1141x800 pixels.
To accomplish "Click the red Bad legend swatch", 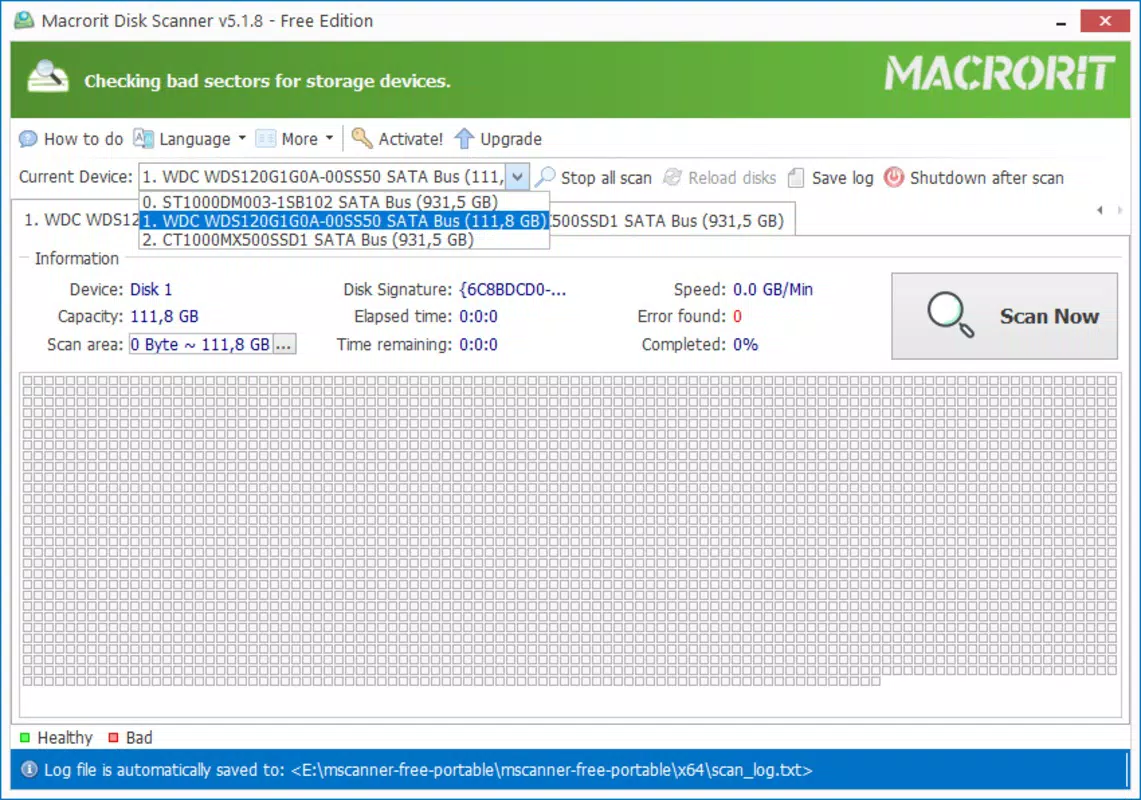I will pyautogui.click(x=113, y=737).
